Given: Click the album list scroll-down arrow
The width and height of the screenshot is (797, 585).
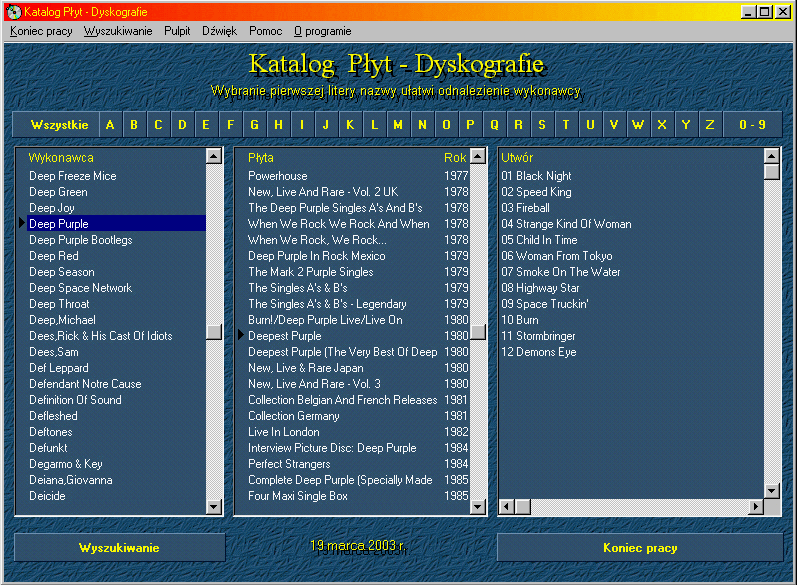Looking at the screenshot, I should (x=478, y=507).
